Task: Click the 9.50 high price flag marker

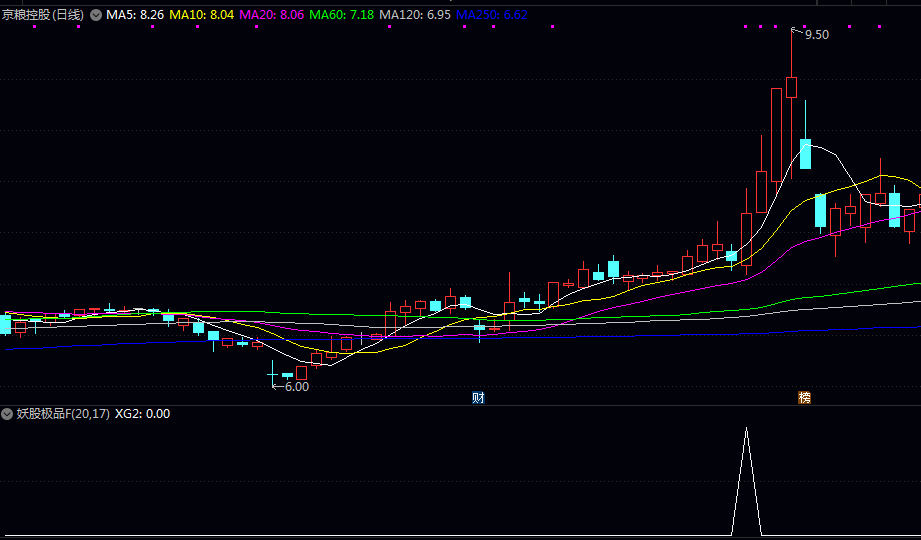Action: point(814,34)
